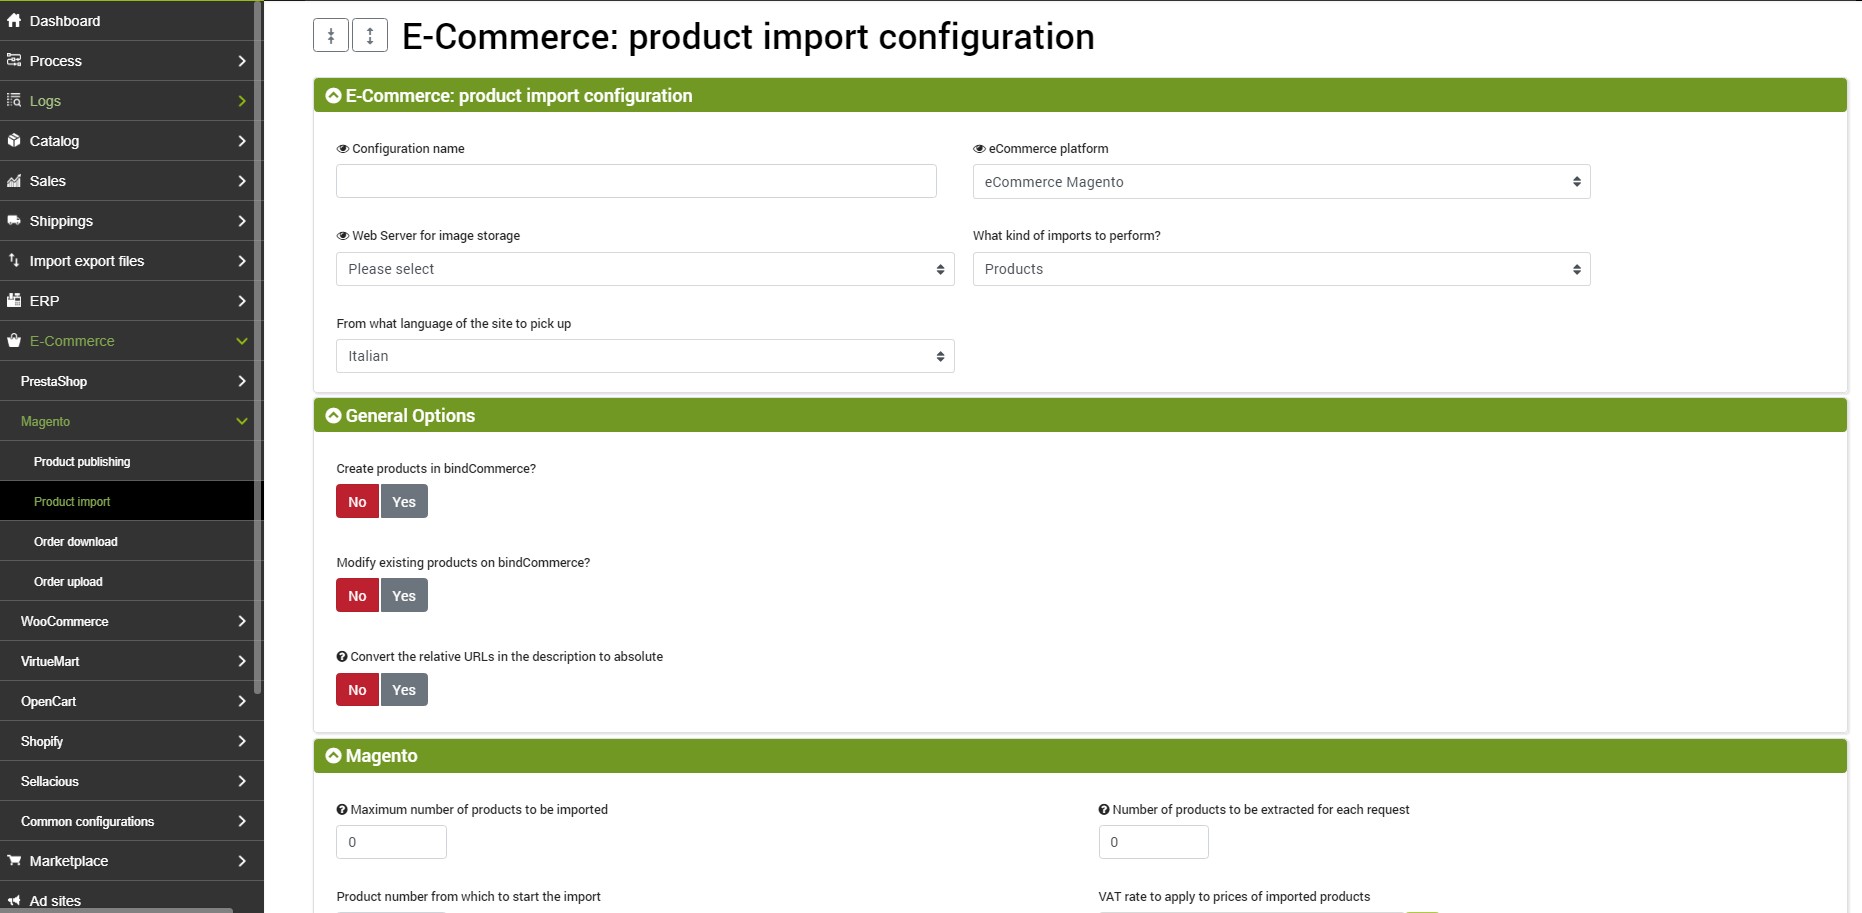Screen dimensions: 1862x913
Task: Click the Marketplace cart icon
Action: (x=14, y=860)
